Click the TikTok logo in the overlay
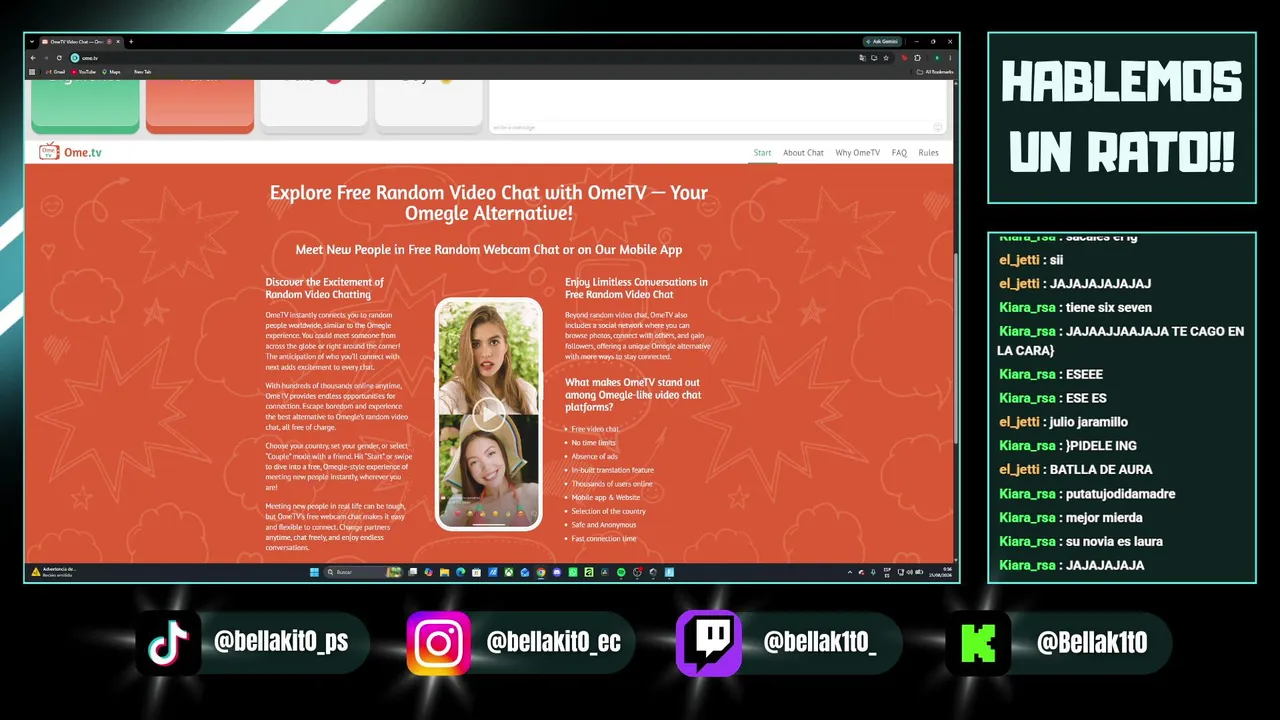This screenshot has width=1280, height=720. 169,643
